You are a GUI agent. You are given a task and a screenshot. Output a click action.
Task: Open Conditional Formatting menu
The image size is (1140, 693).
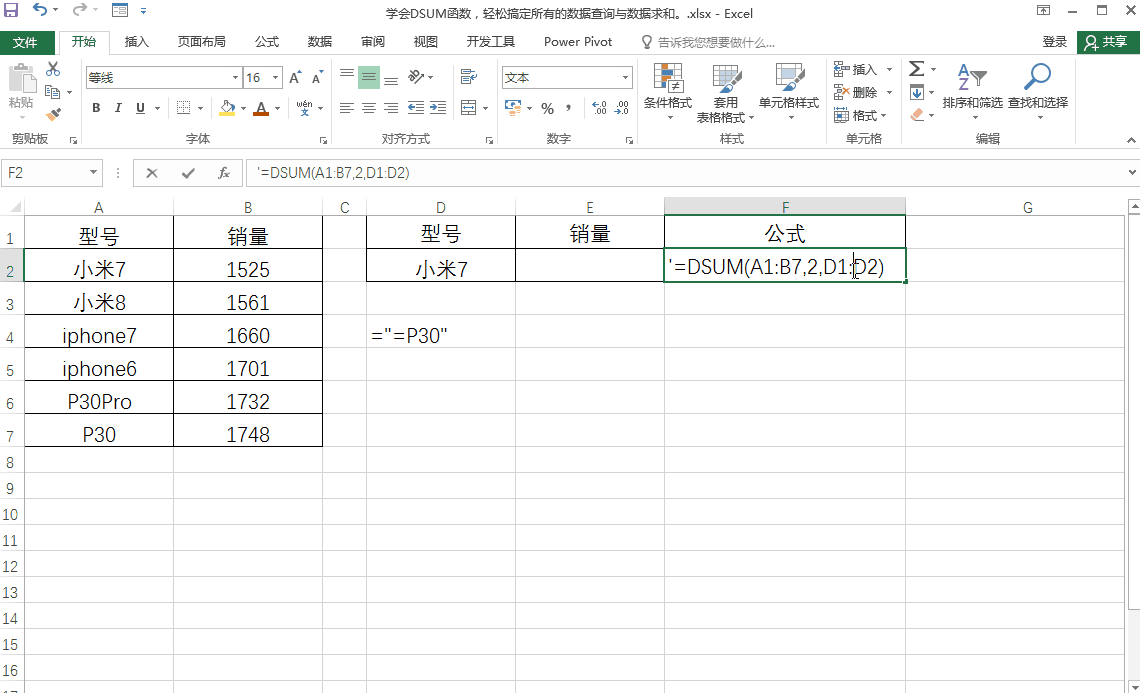(667, 91)
